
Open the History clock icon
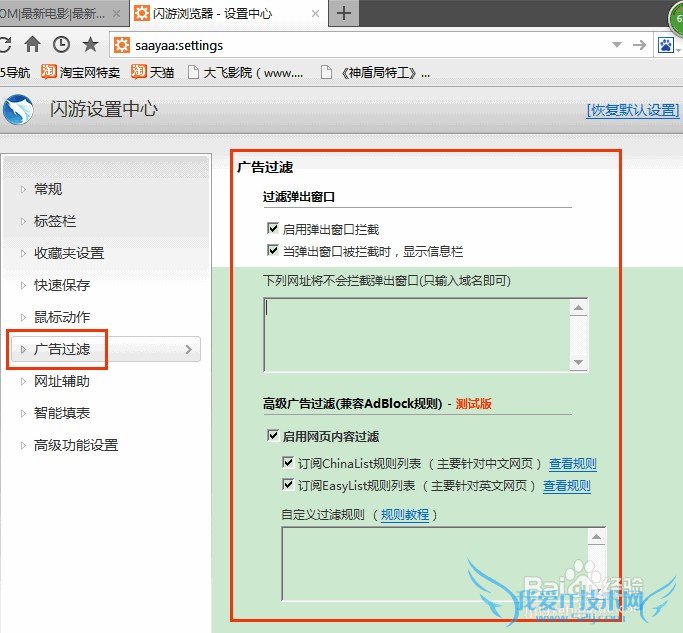tap(61, 44)
